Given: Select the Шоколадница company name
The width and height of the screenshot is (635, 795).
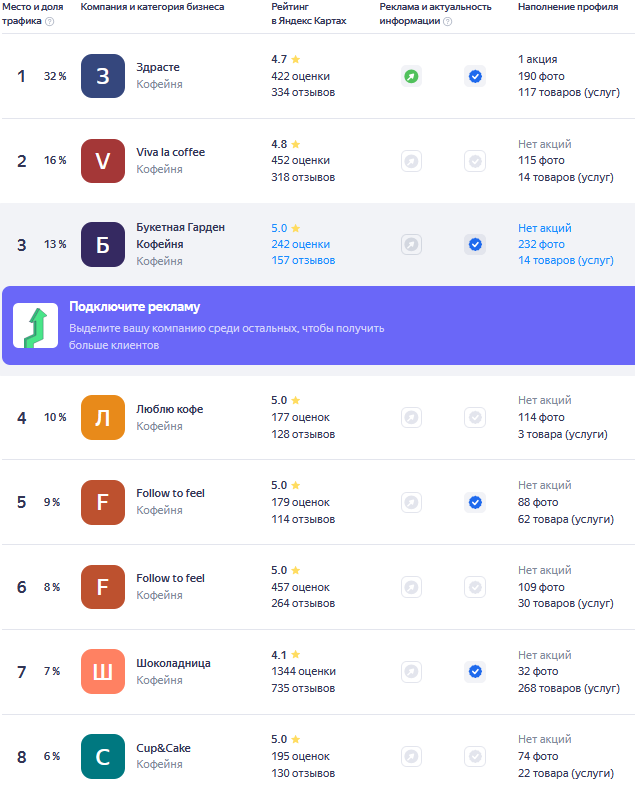Looking at the screenshot, I should pyautogui.click(x=173, y=663).
